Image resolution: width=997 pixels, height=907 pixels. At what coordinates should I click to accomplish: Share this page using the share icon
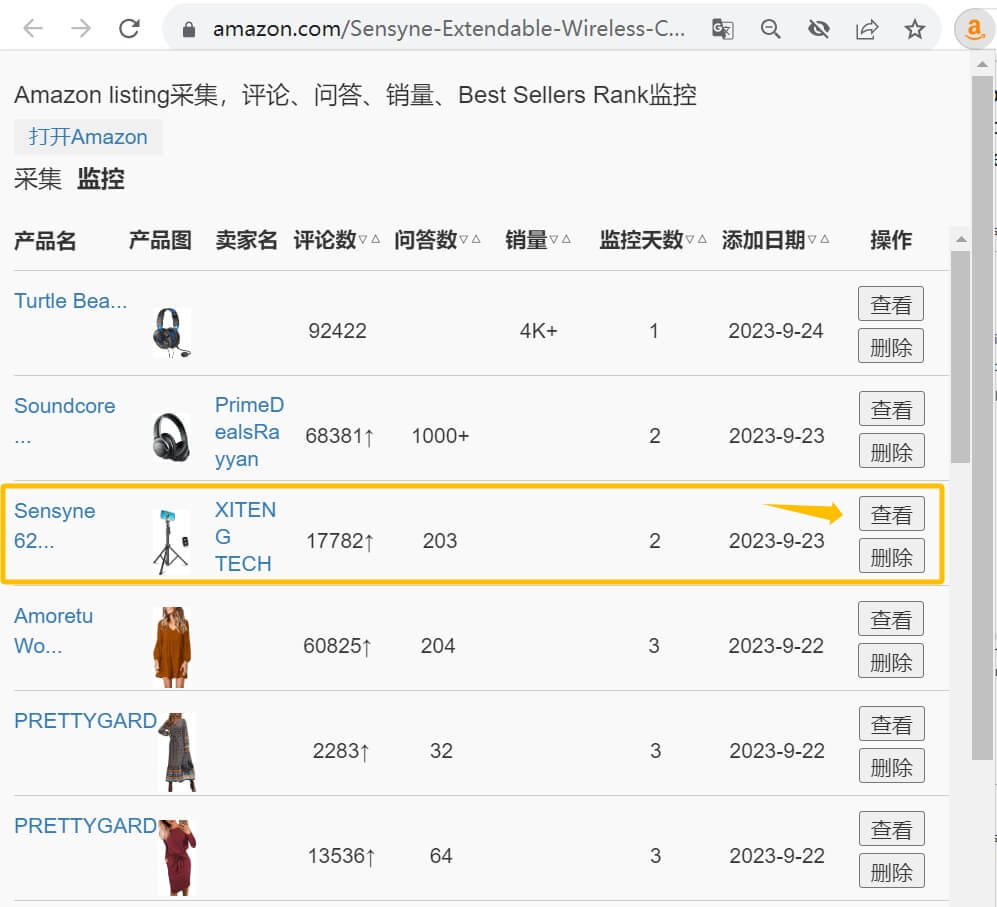point(867,29)
